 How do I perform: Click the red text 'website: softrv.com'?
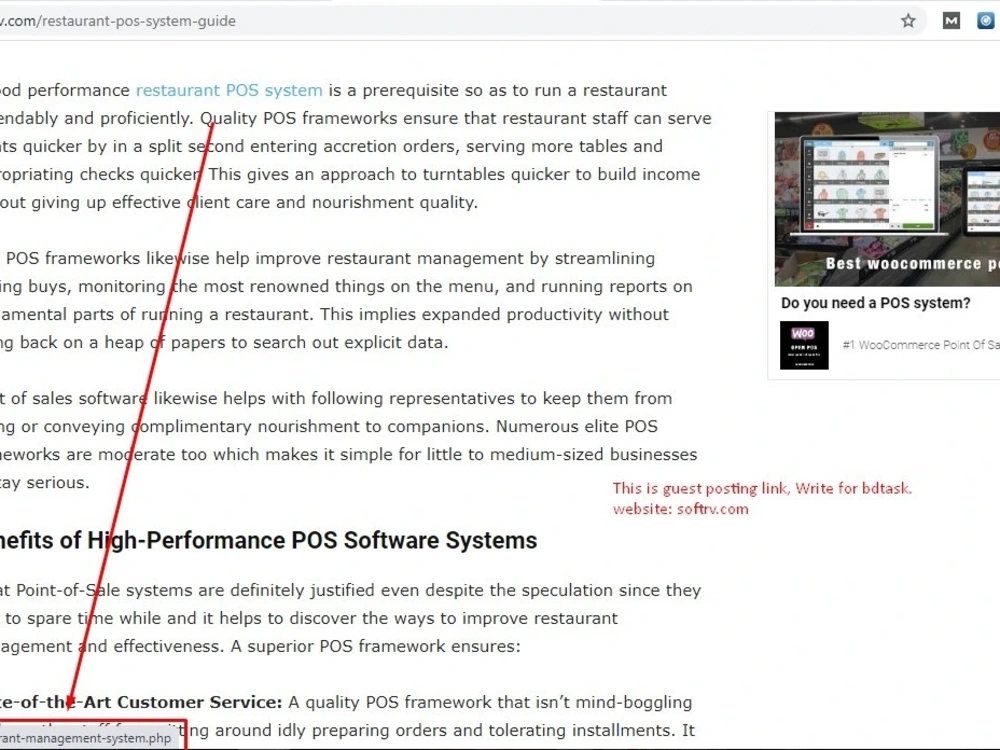680,509
